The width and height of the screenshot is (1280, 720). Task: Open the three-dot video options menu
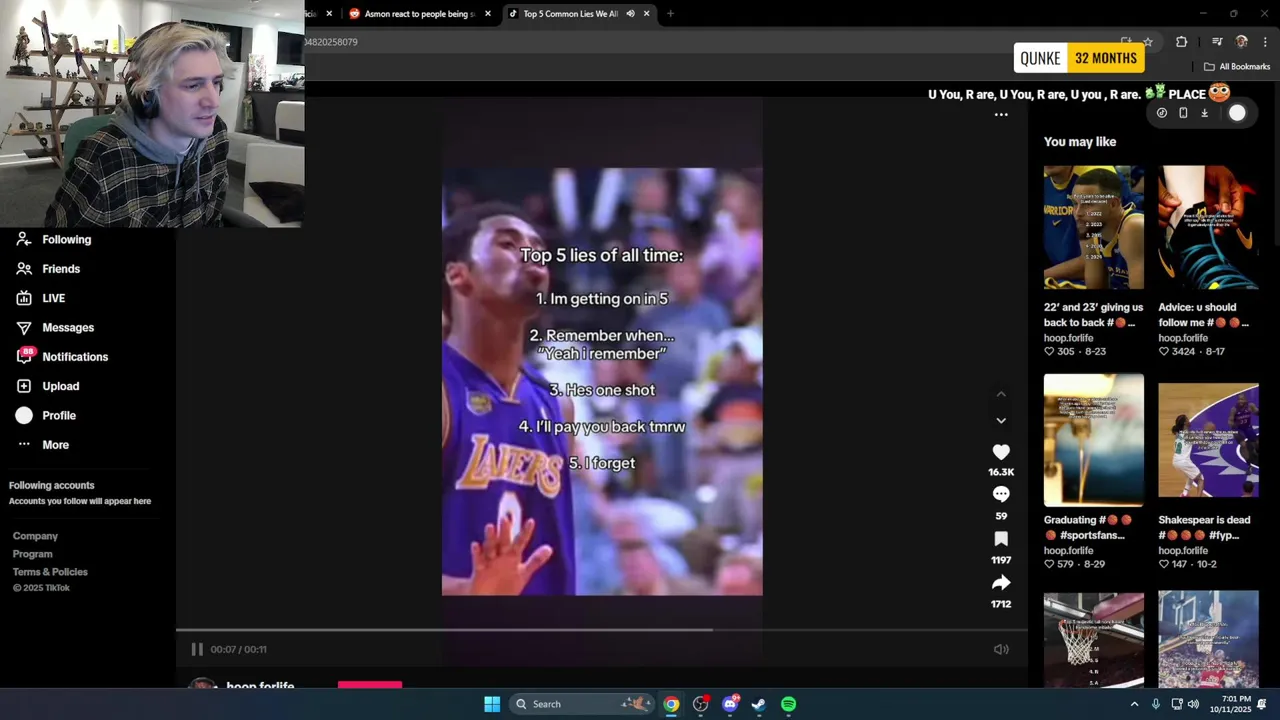1001,115
